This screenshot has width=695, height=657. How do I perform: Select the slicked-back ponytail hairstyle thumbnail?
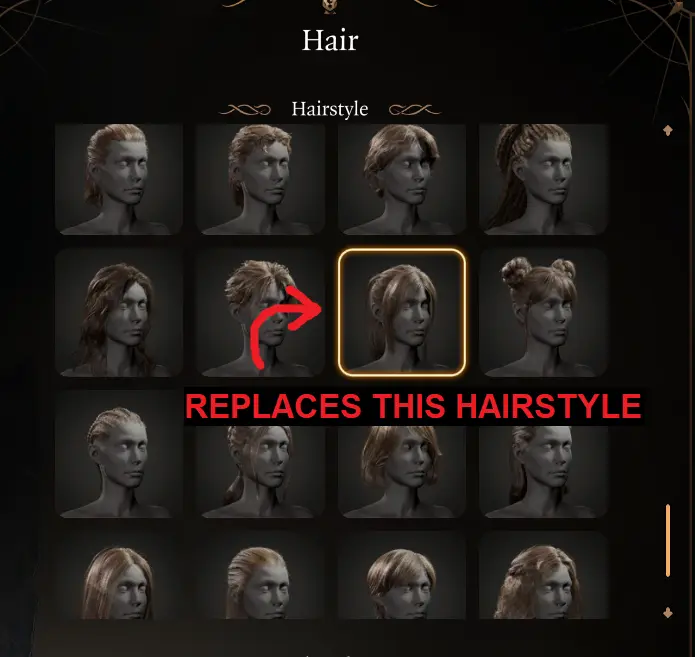[119, 179]
